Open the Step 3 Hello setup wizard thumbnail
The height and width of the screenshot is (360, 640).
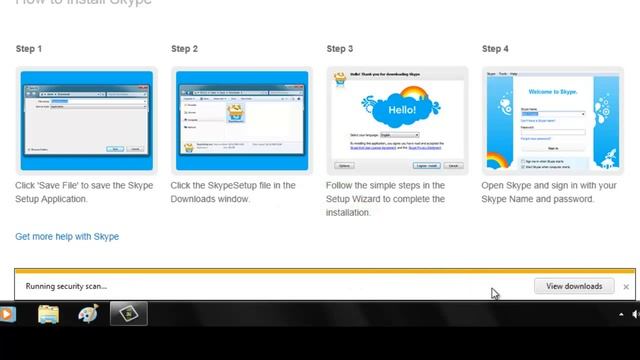398,120
